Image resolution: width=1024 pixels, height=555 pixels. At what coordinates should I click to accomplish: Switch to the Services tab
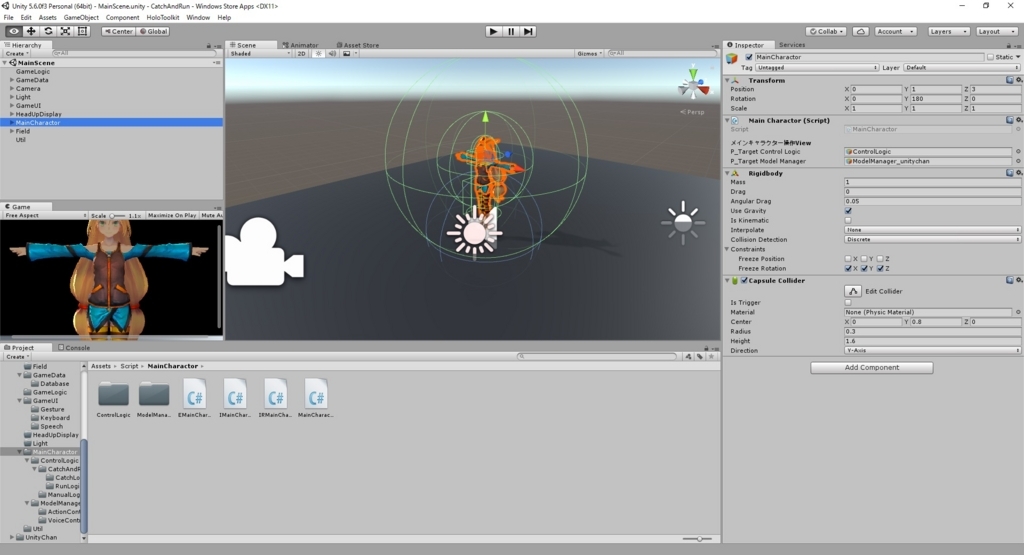792,45
